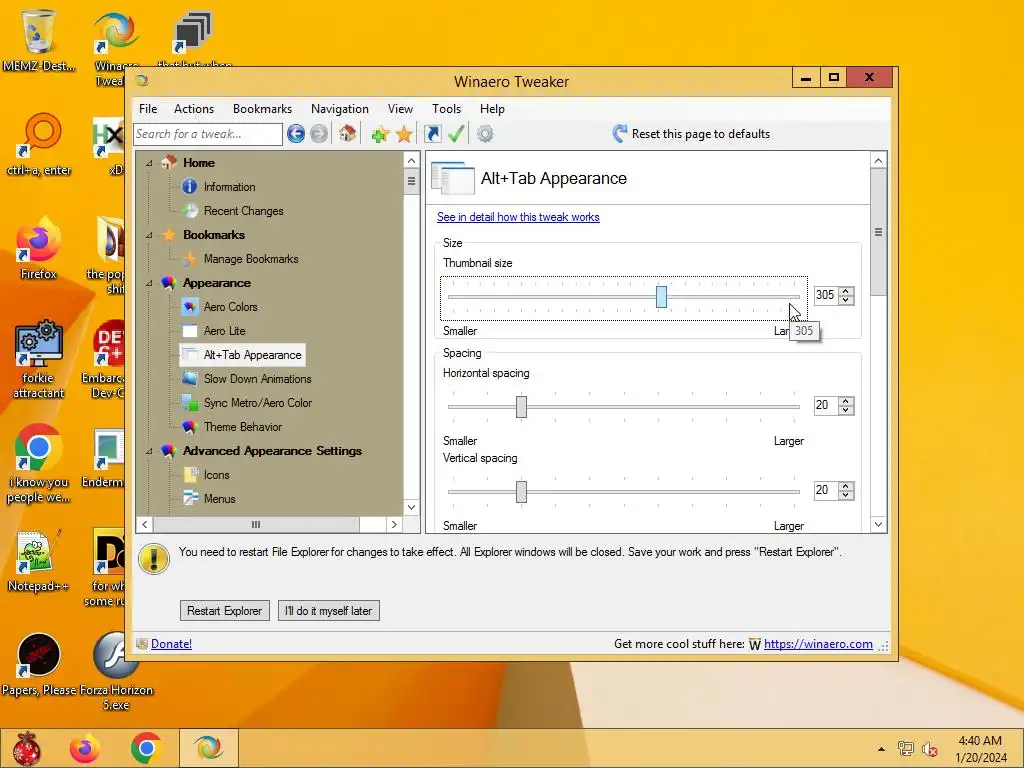Select Sync Metro/Aero Color tweak
1024x768 pixels.
click(257, 403)
